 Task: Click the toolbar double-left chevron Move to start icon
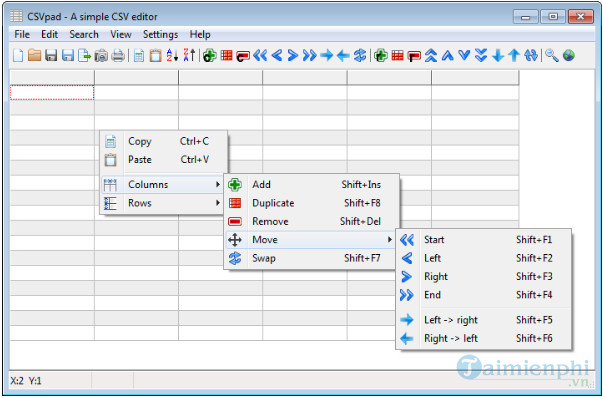click(x=260, y=55)
